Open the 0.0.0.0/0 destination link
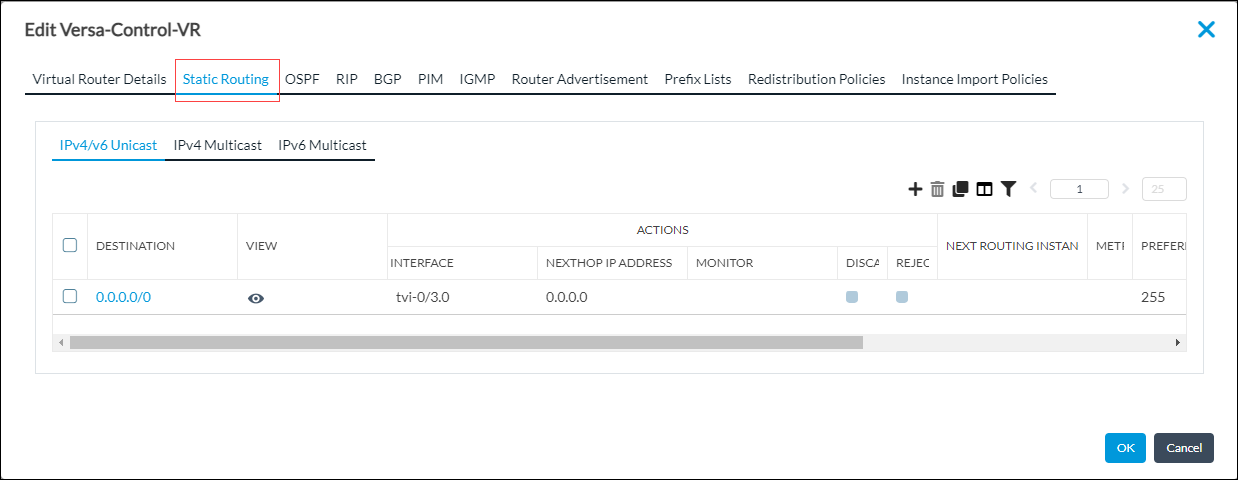Image resolution: width=1238 pixels, height=480 pixels. [x=123, y=297]
